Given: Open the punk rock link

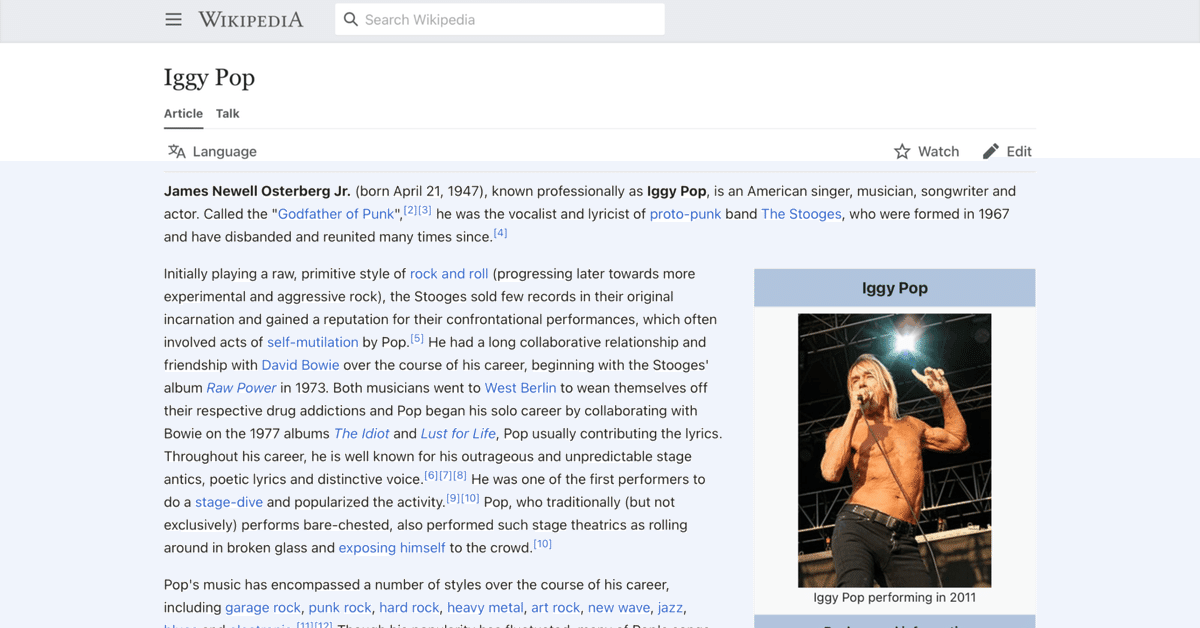Looking at the screenshot, I should pos(340,608).
